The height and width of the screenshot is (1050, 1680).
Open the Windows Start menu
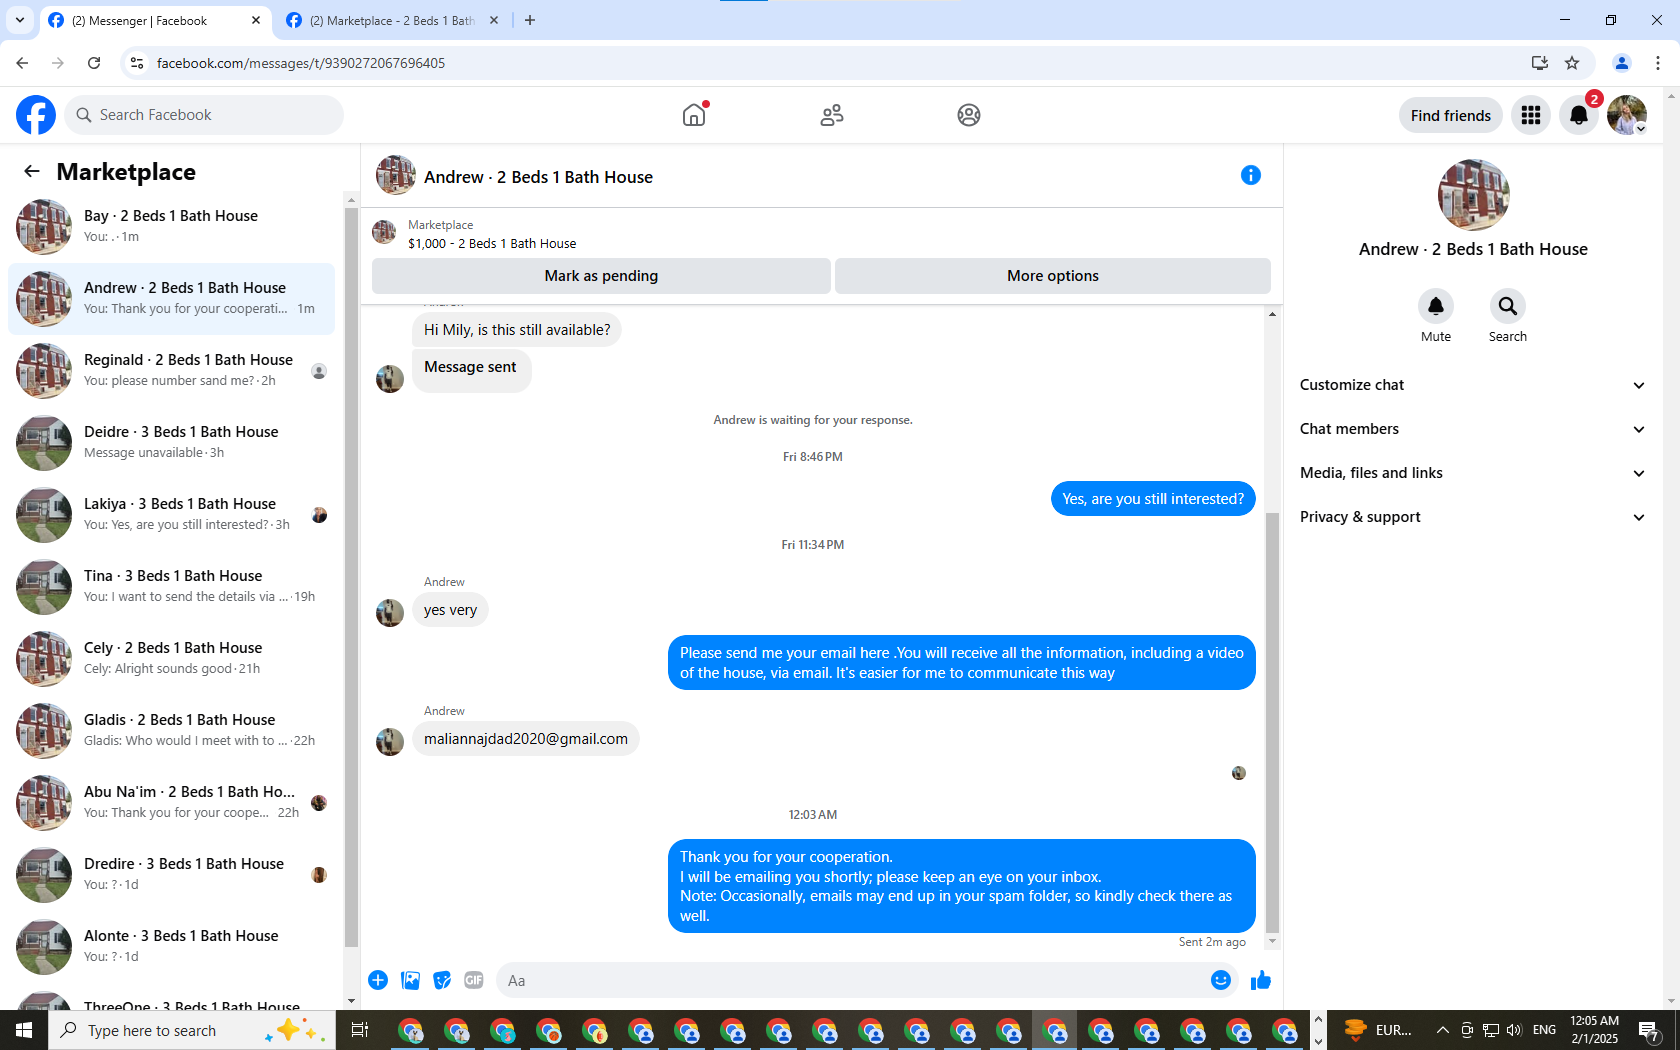[24, 1030]
